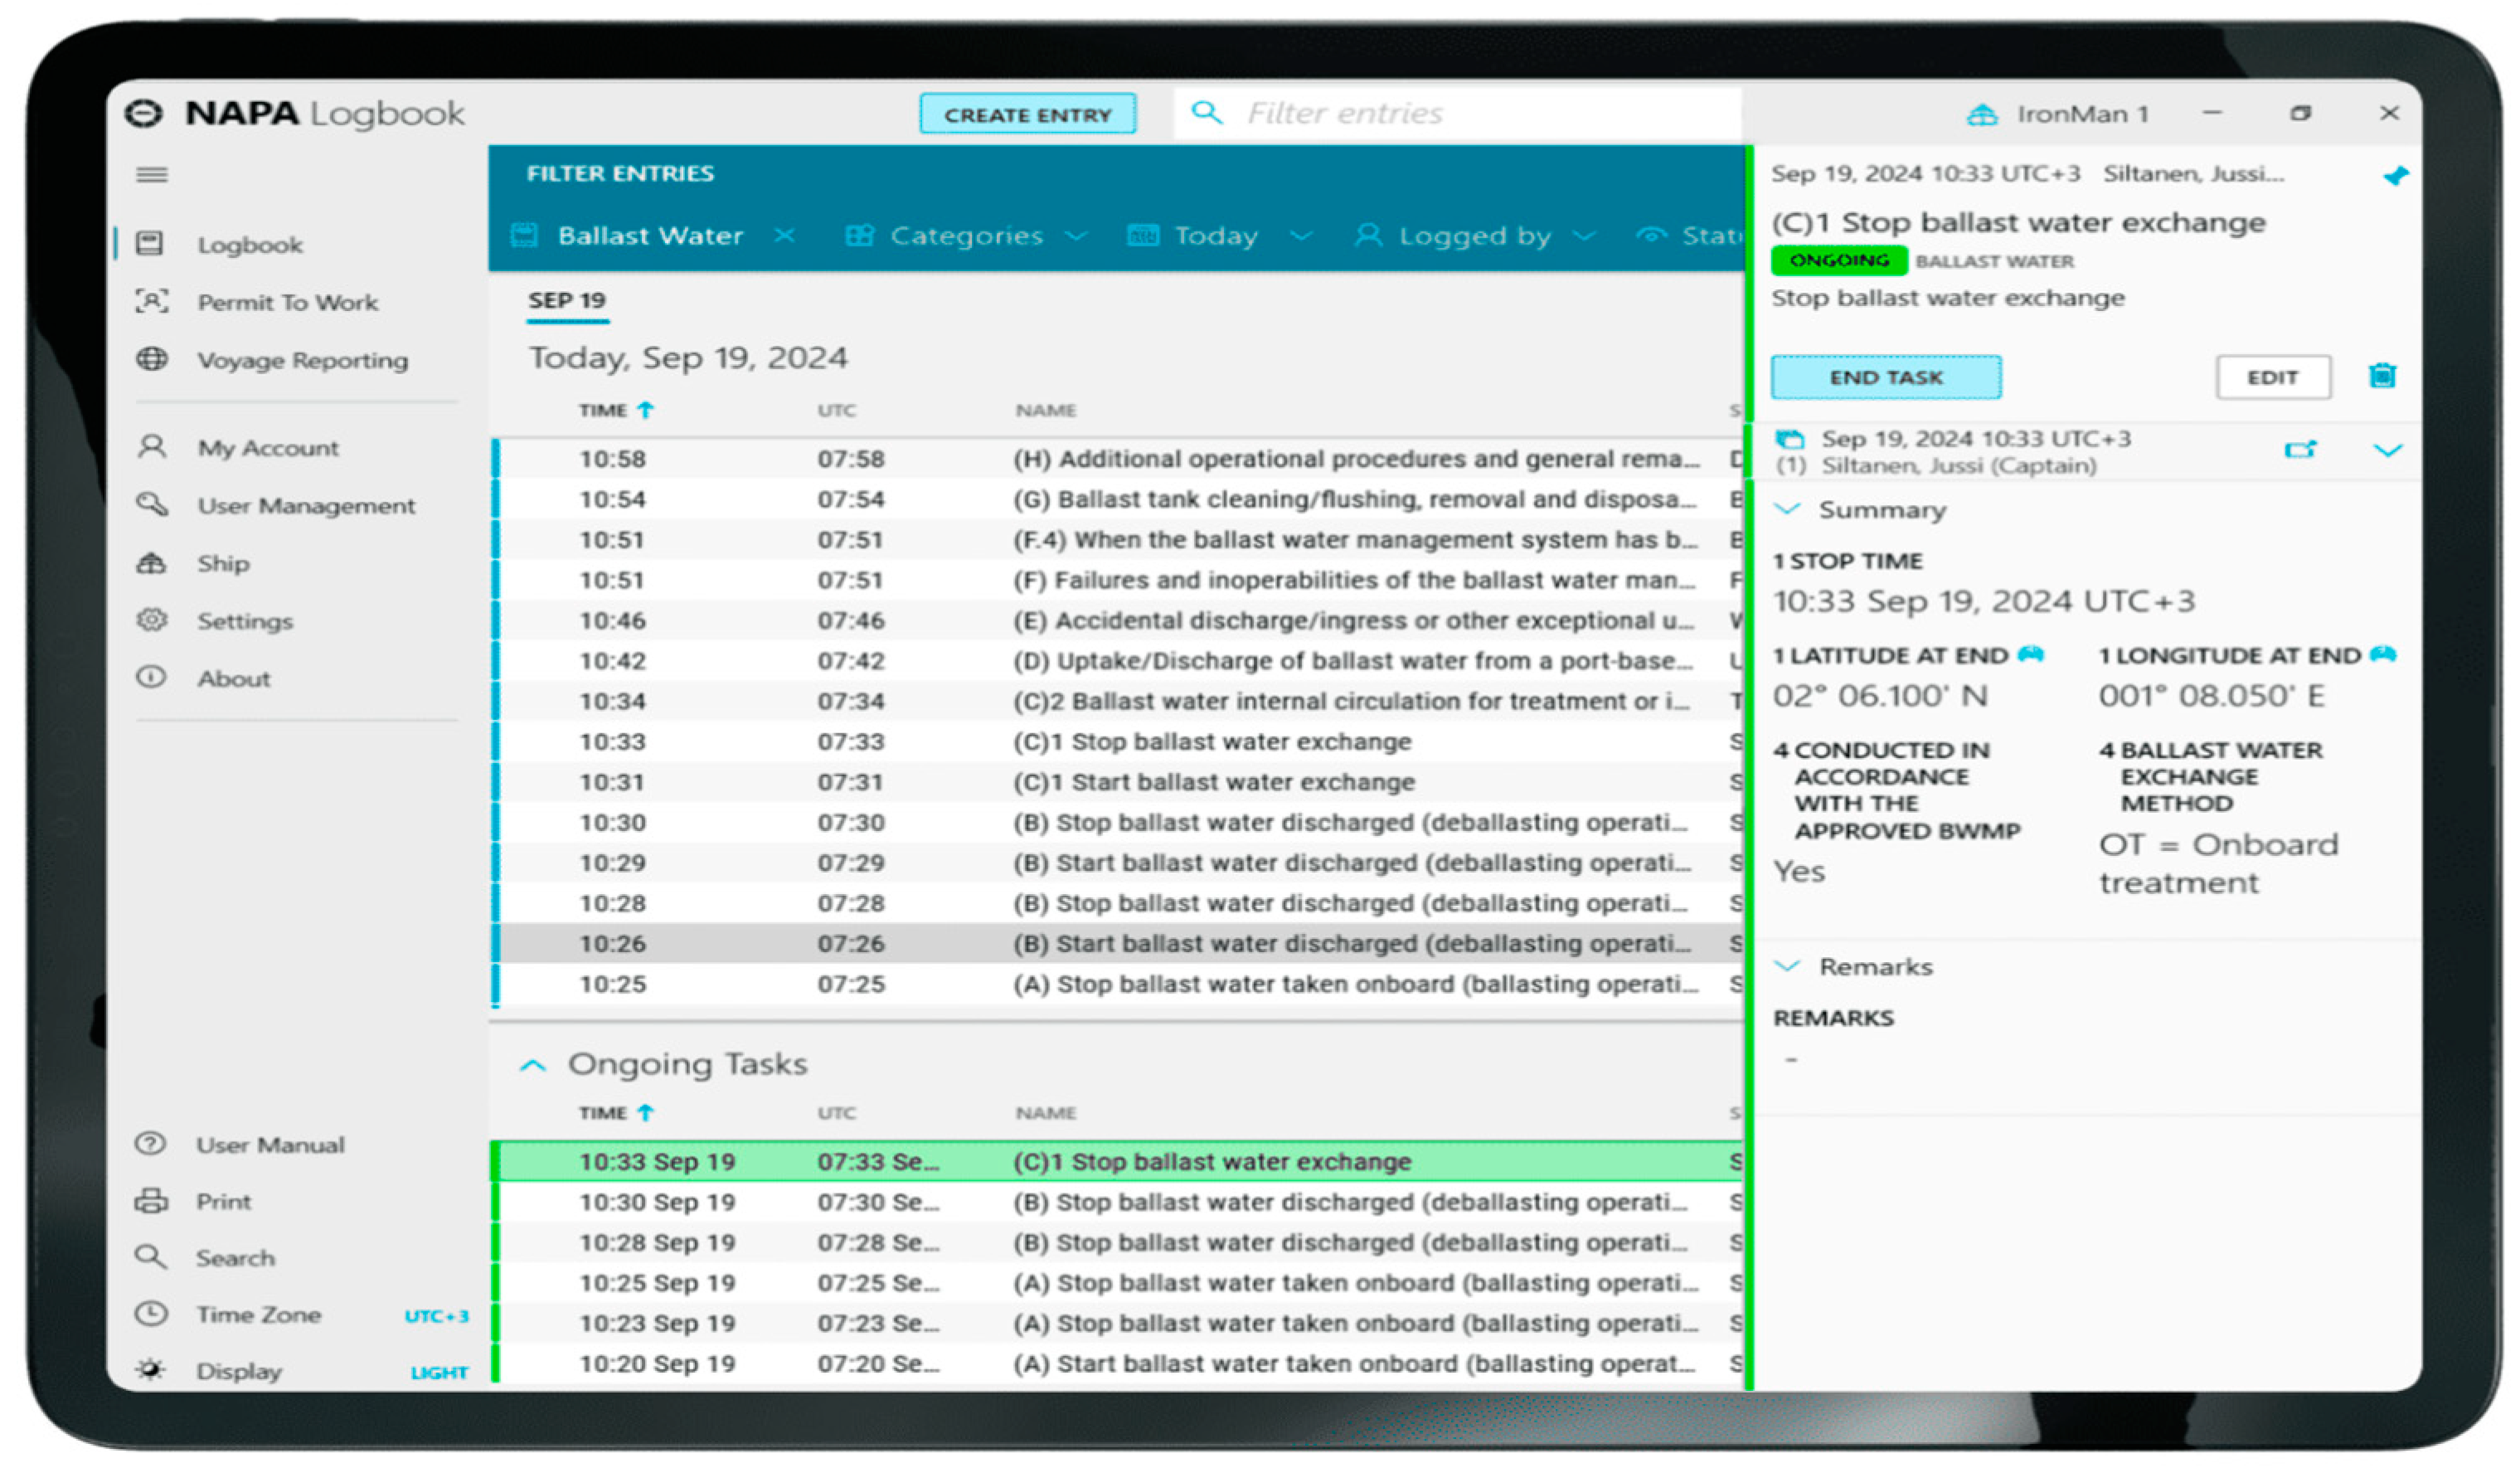Open the Ship page from the sidebar
Screen dimensions: 2520x1473
pos(222,563)
